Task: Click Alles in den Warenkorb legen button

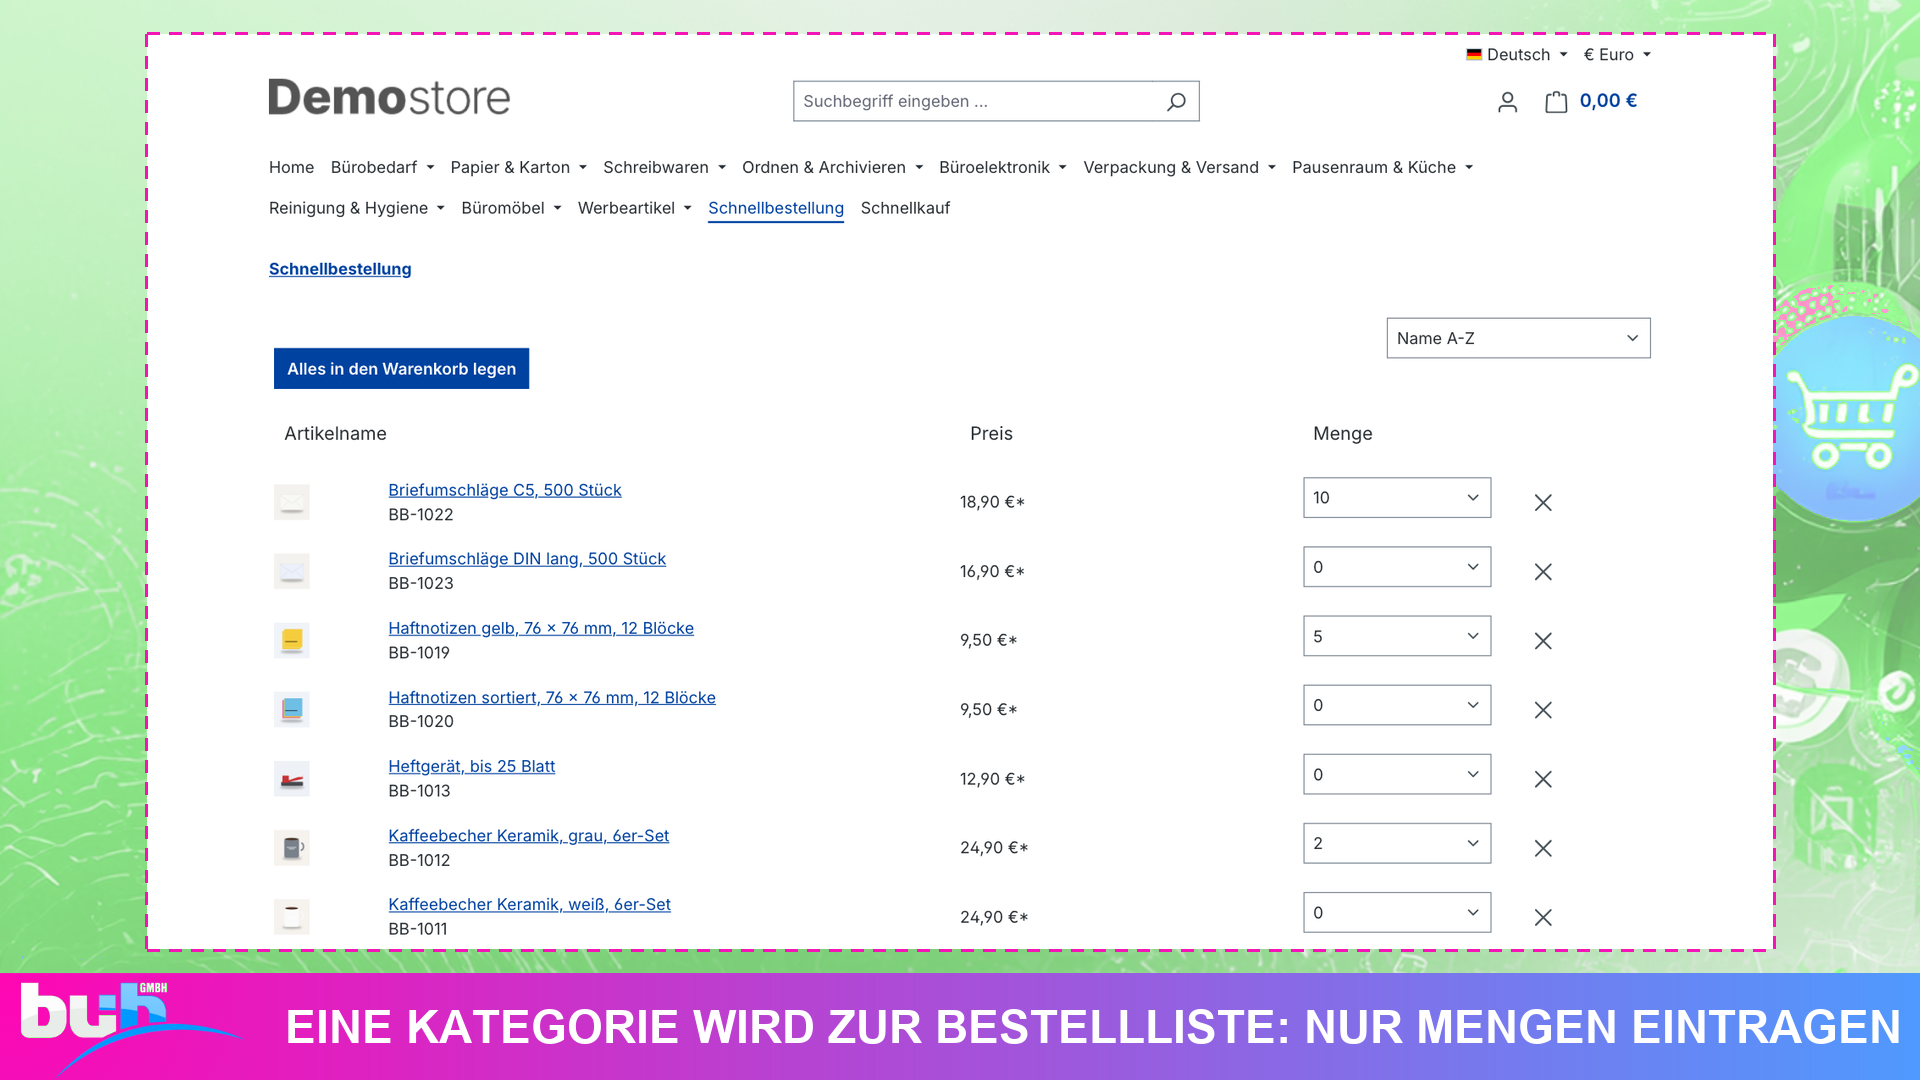Action: (401, 369)
